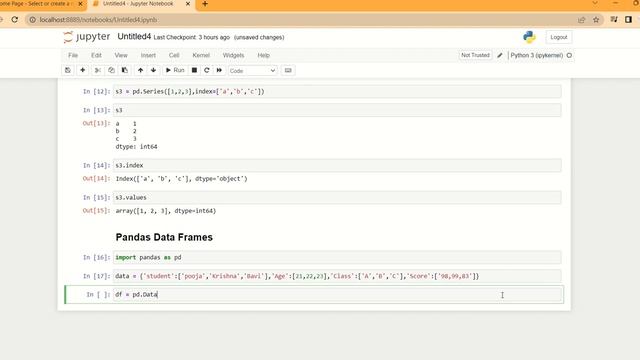Viewport: 640px width, 360px height.
Task: Insert cell below with plus icon
Action: [82, 70]
